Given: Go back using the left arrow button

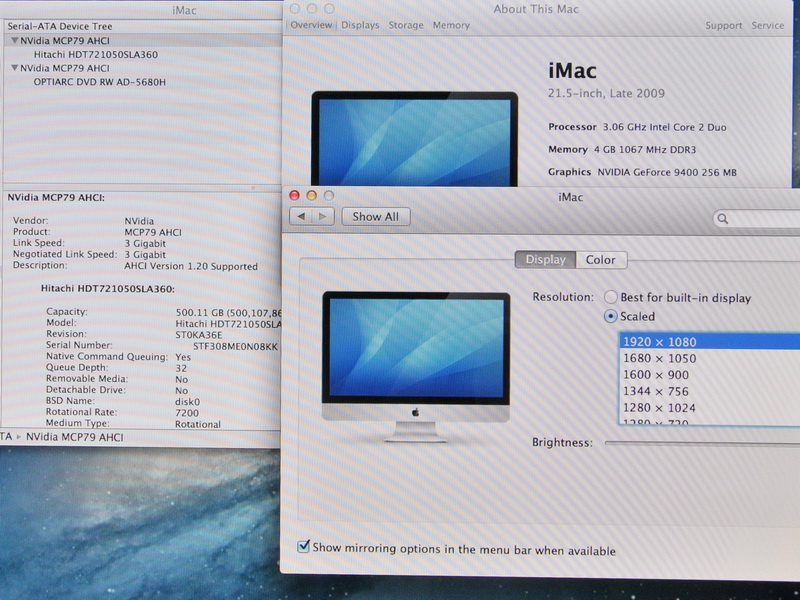Looking at the screenshot, I should tap(301, 216).
